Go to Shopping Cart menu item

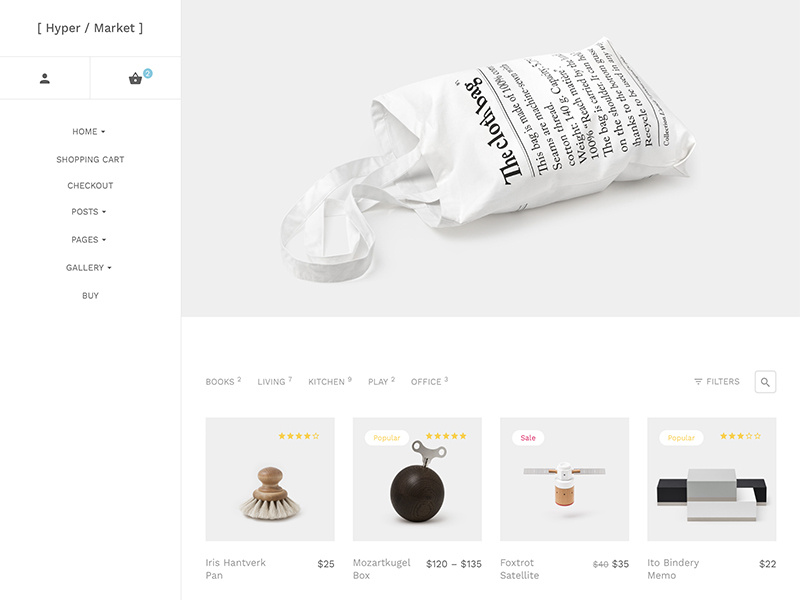pyautogui.click(x=90, y=160)
